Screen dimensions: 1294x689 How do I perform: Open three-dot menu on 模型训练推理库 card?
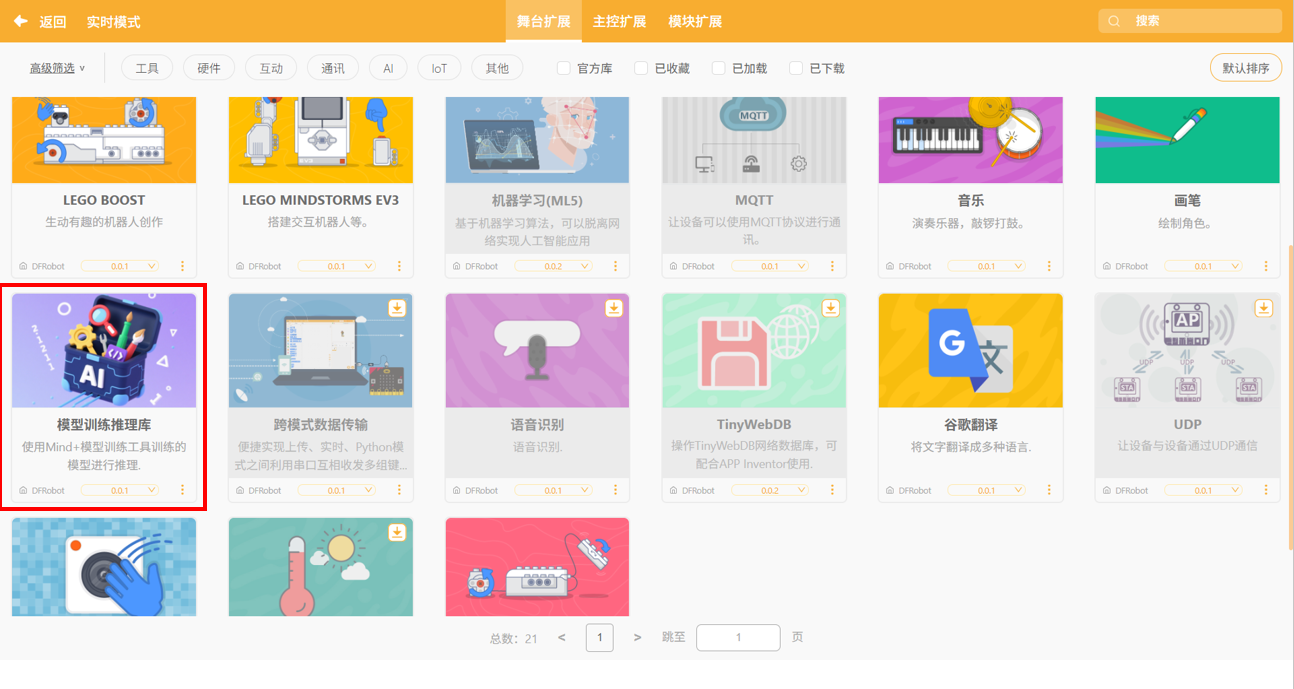pyautogui.click(x=182, y=490)
